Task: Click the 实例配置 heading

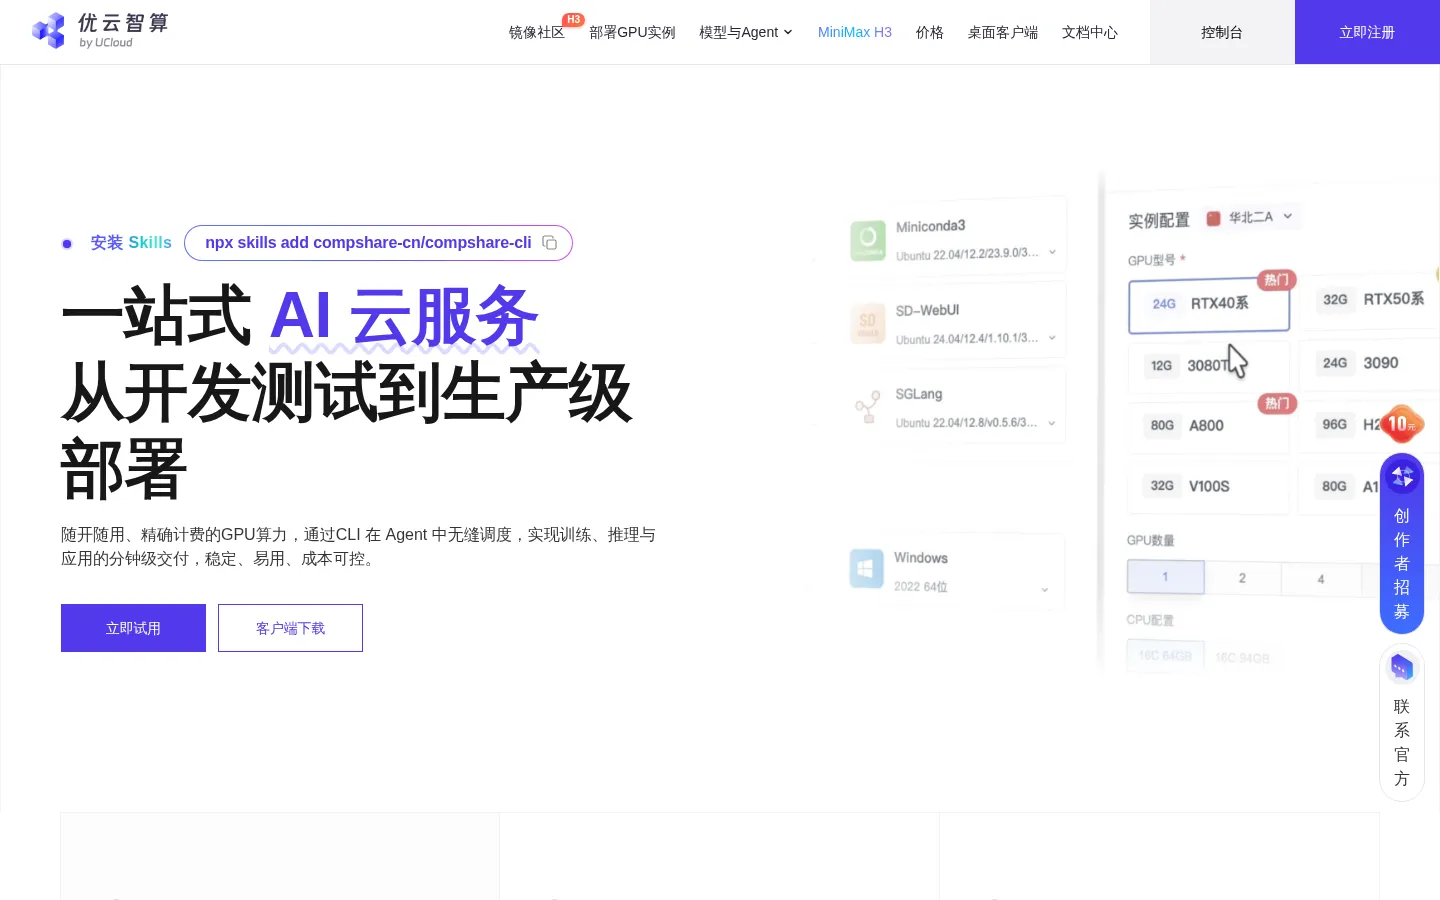Action: click(x=1159, y=221)
